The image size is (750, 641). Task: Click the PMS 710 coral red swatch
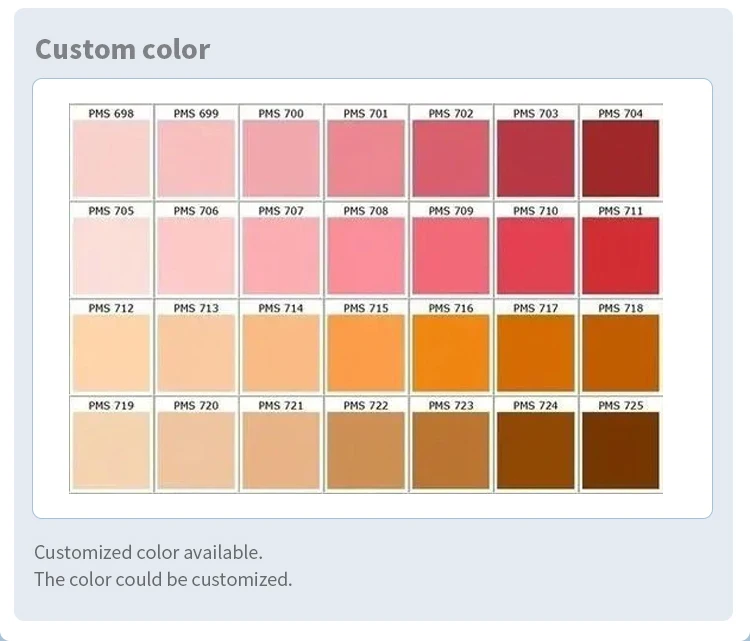click(x=536, y=256)
